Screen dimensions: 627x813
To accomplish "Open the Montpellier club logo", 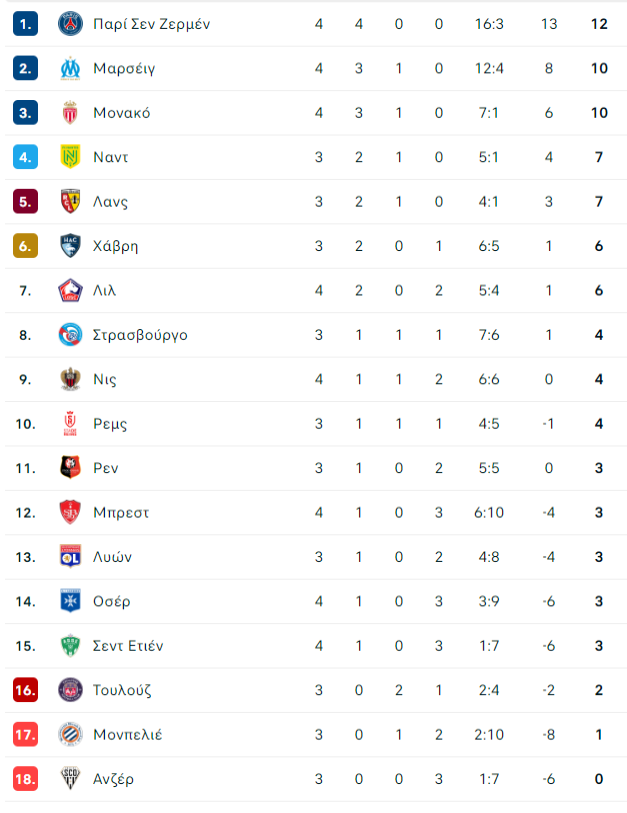I will tap(70, 735).
